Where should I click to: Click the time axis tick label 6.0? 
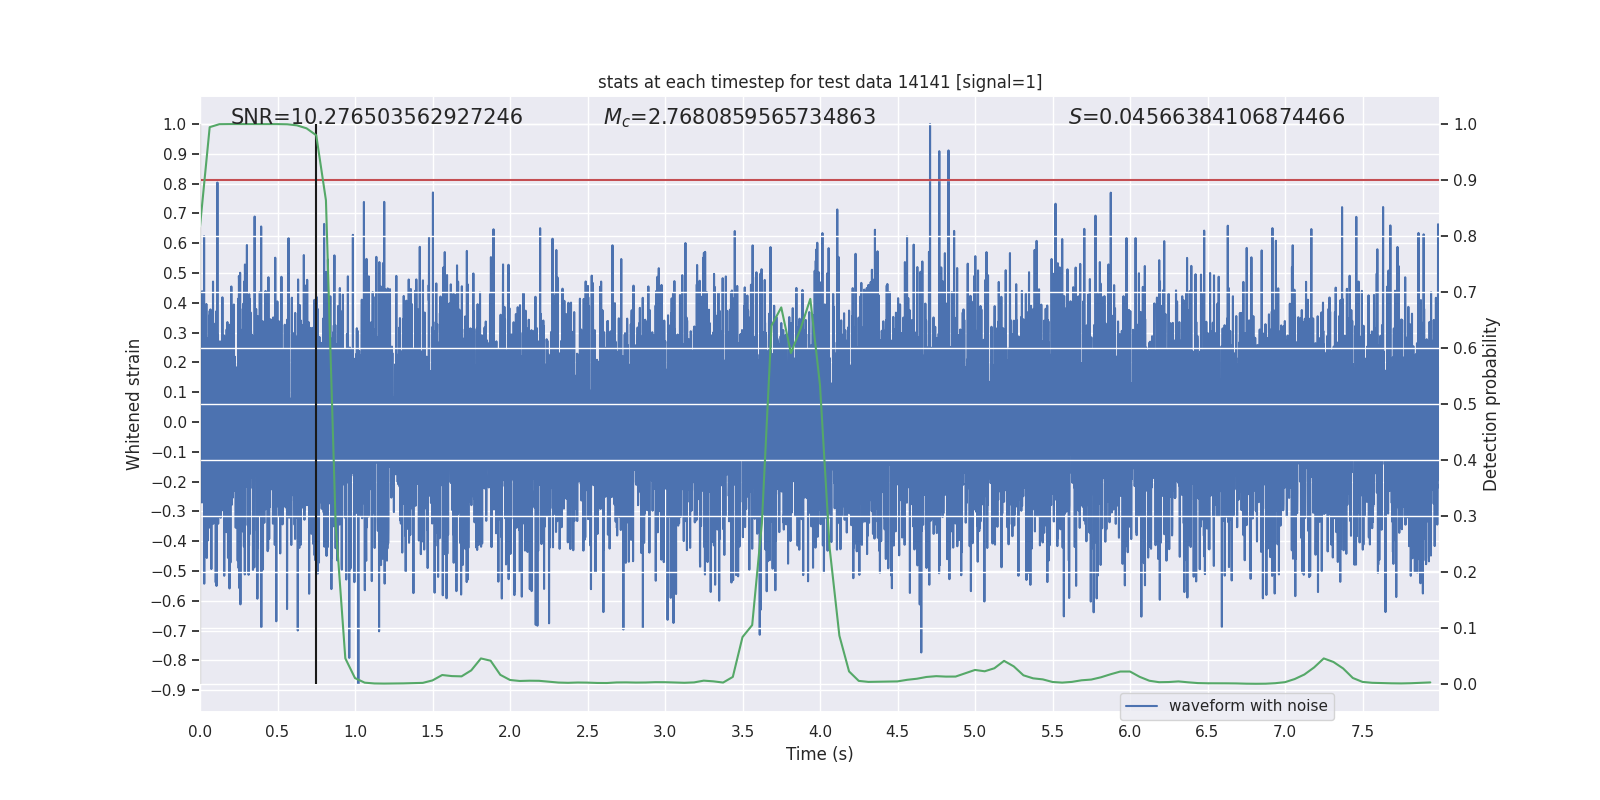[1130, 731]
